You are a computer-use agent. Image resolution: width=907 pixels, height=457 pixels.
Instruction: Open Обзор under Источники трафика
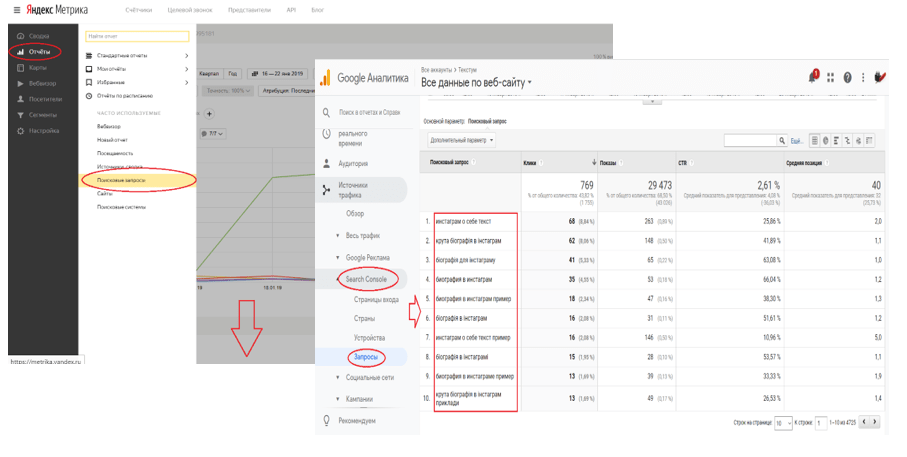(x=355, y=213)
